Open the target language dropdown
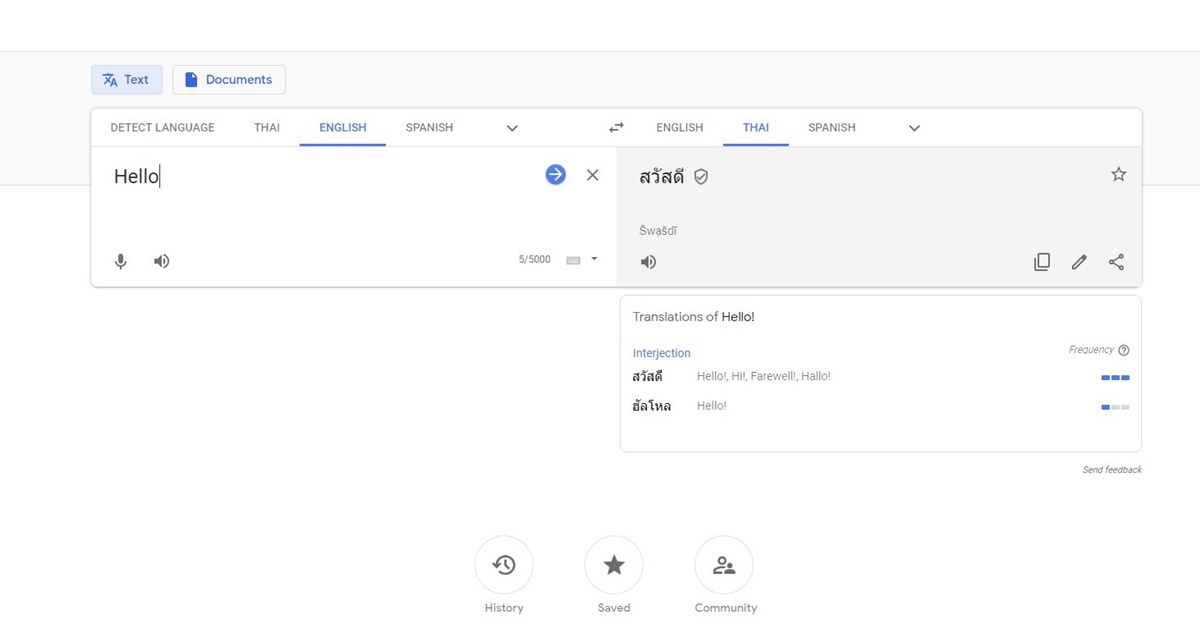Screen dimensions: 1200x628 point(913,128)
